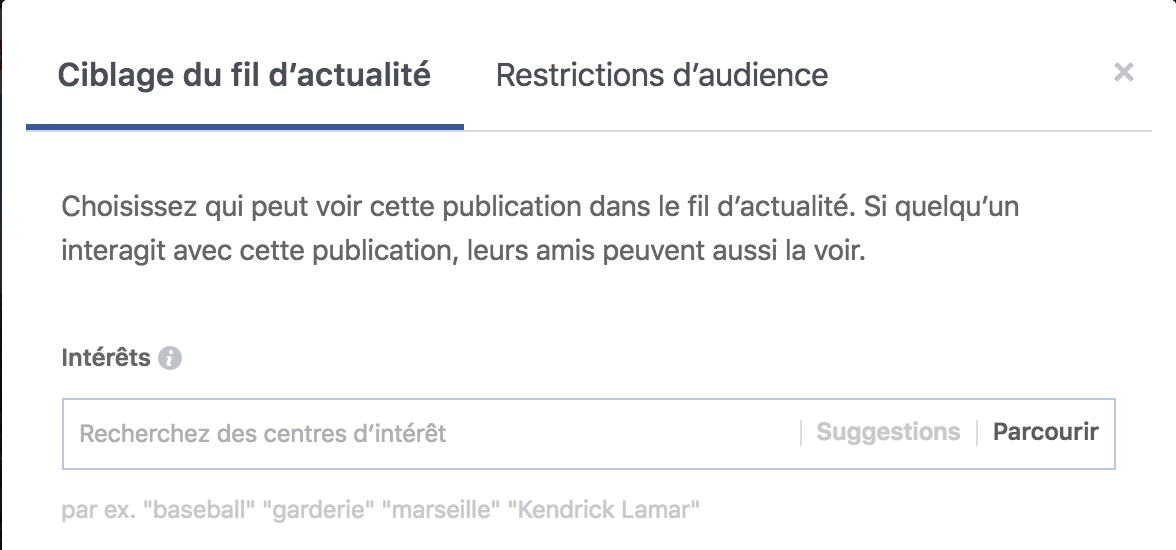Switch to the Restrictions d'audience tab
The width and height of the screenshot is (1176, 550).
(661, 75)
